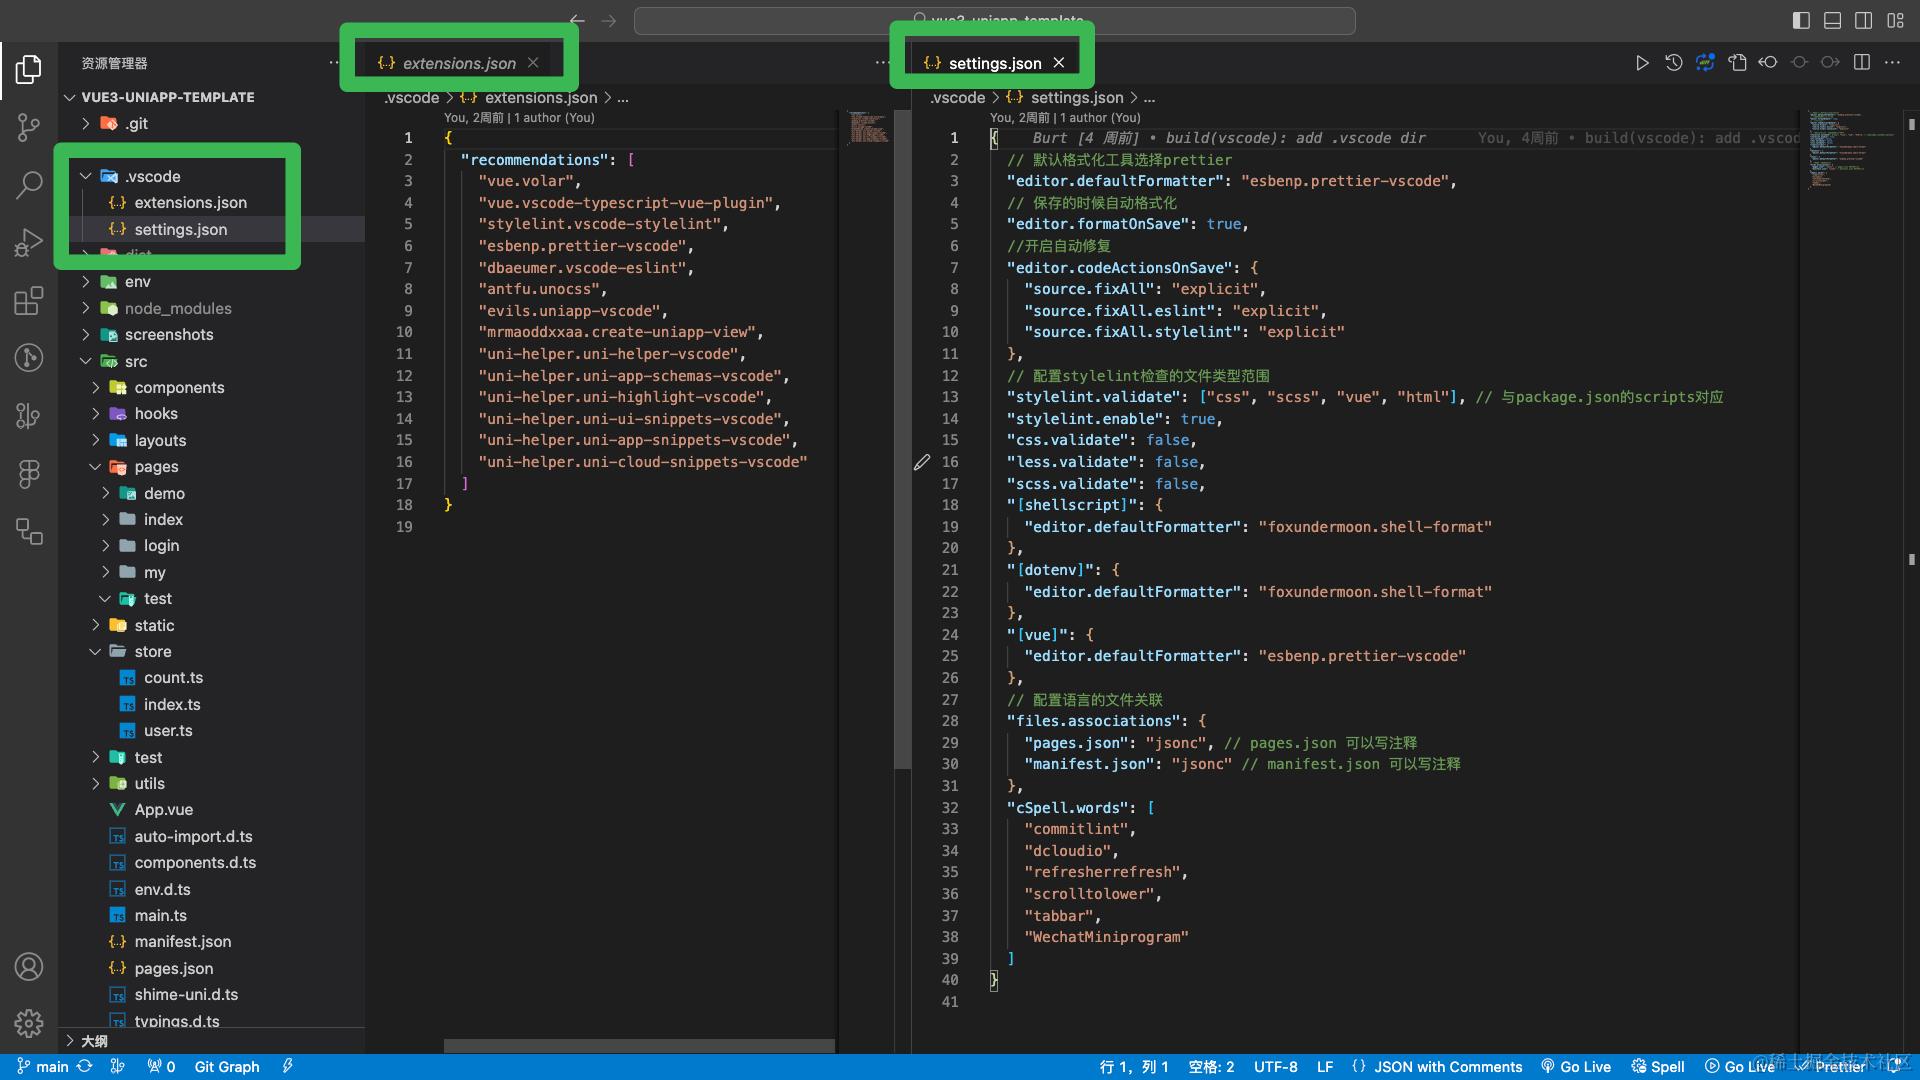Screen dimensions: 1920x1080
Task: Close the settings.json tab
Action: pos(1059,63)
